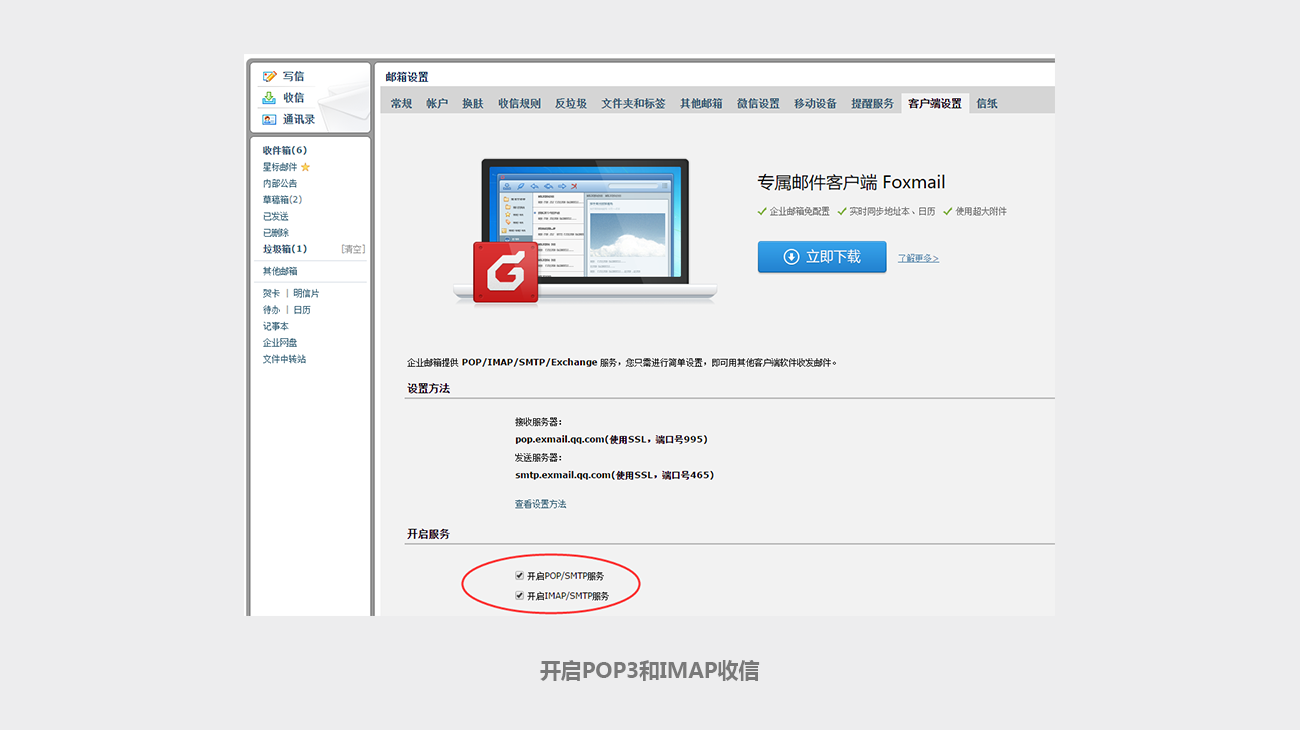Open the 记事本 link
1300x730 pixels.
276,326
